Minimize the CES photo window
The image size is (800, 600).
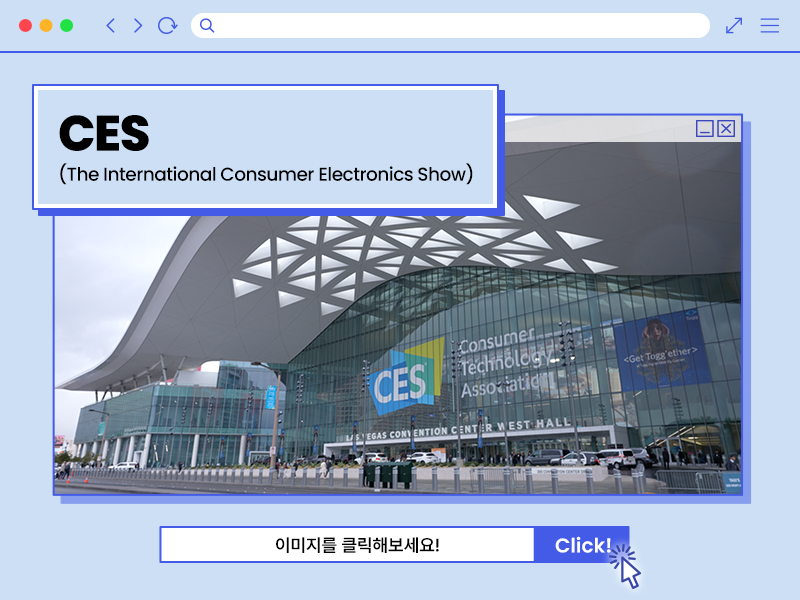(x=705, y=129)
